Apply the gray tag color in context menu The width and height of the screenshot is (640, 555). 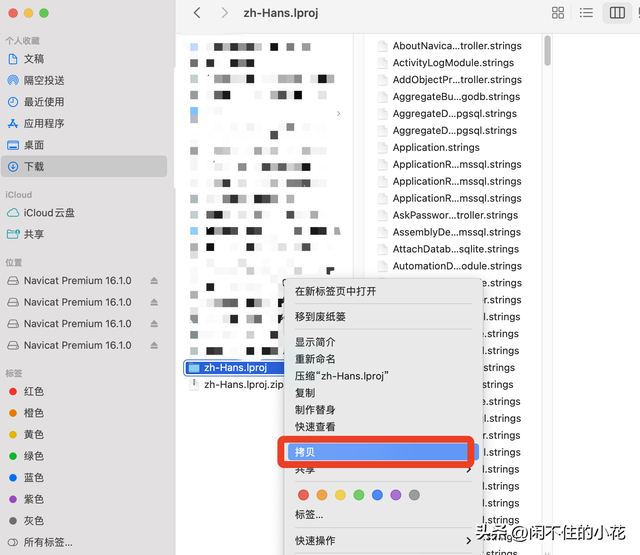(414, 495)
